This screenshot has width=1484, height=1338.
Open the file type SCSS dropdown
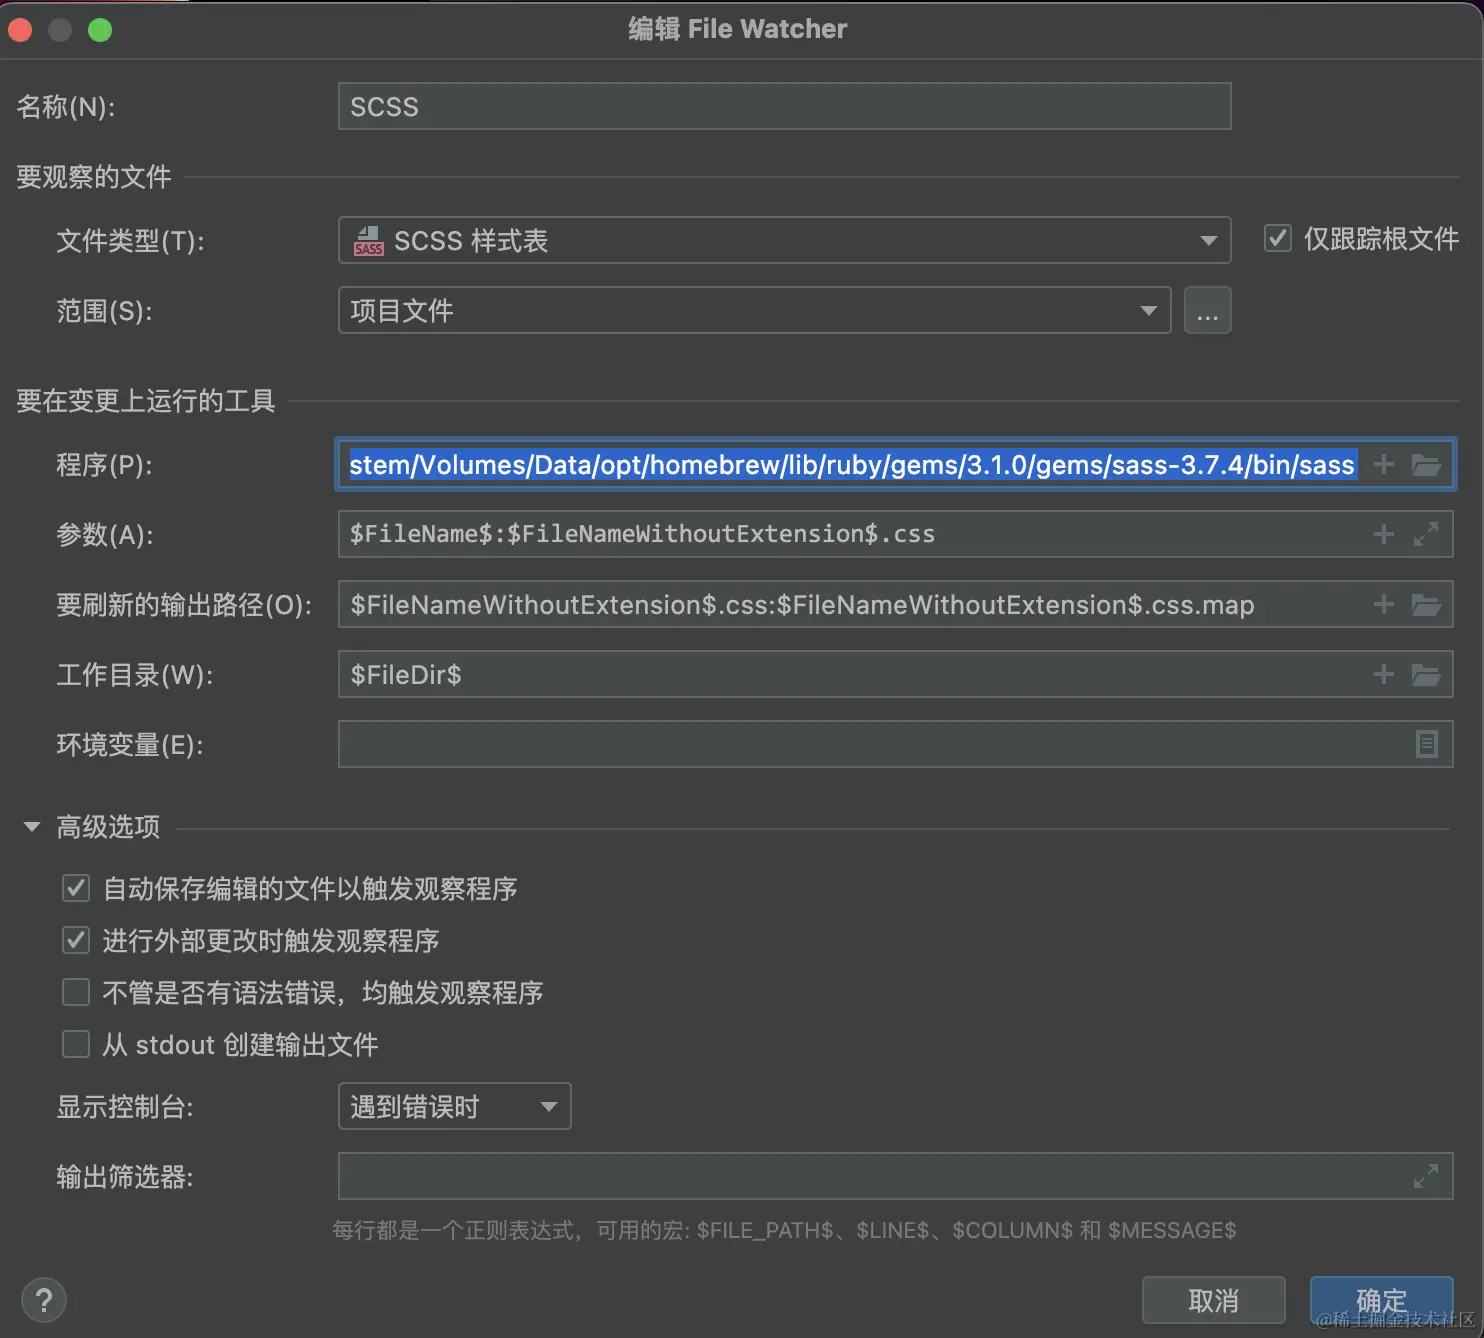click(784, 241)
